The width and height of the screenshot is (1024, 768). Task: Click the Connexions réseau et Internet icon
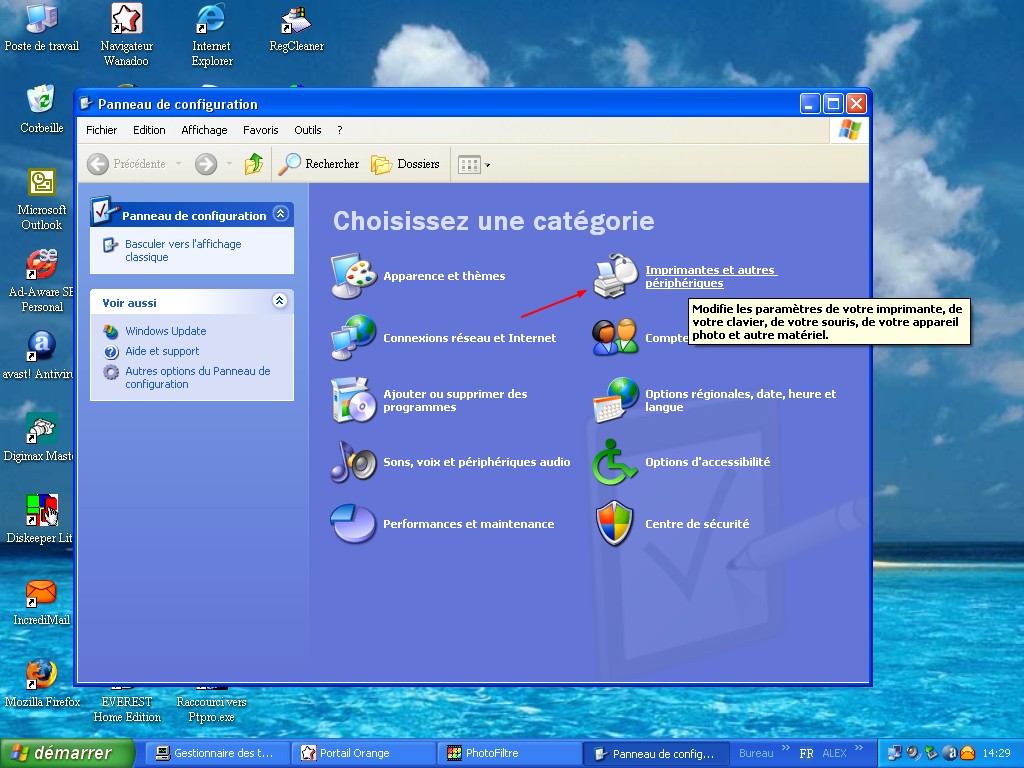(x=354, y=338)
